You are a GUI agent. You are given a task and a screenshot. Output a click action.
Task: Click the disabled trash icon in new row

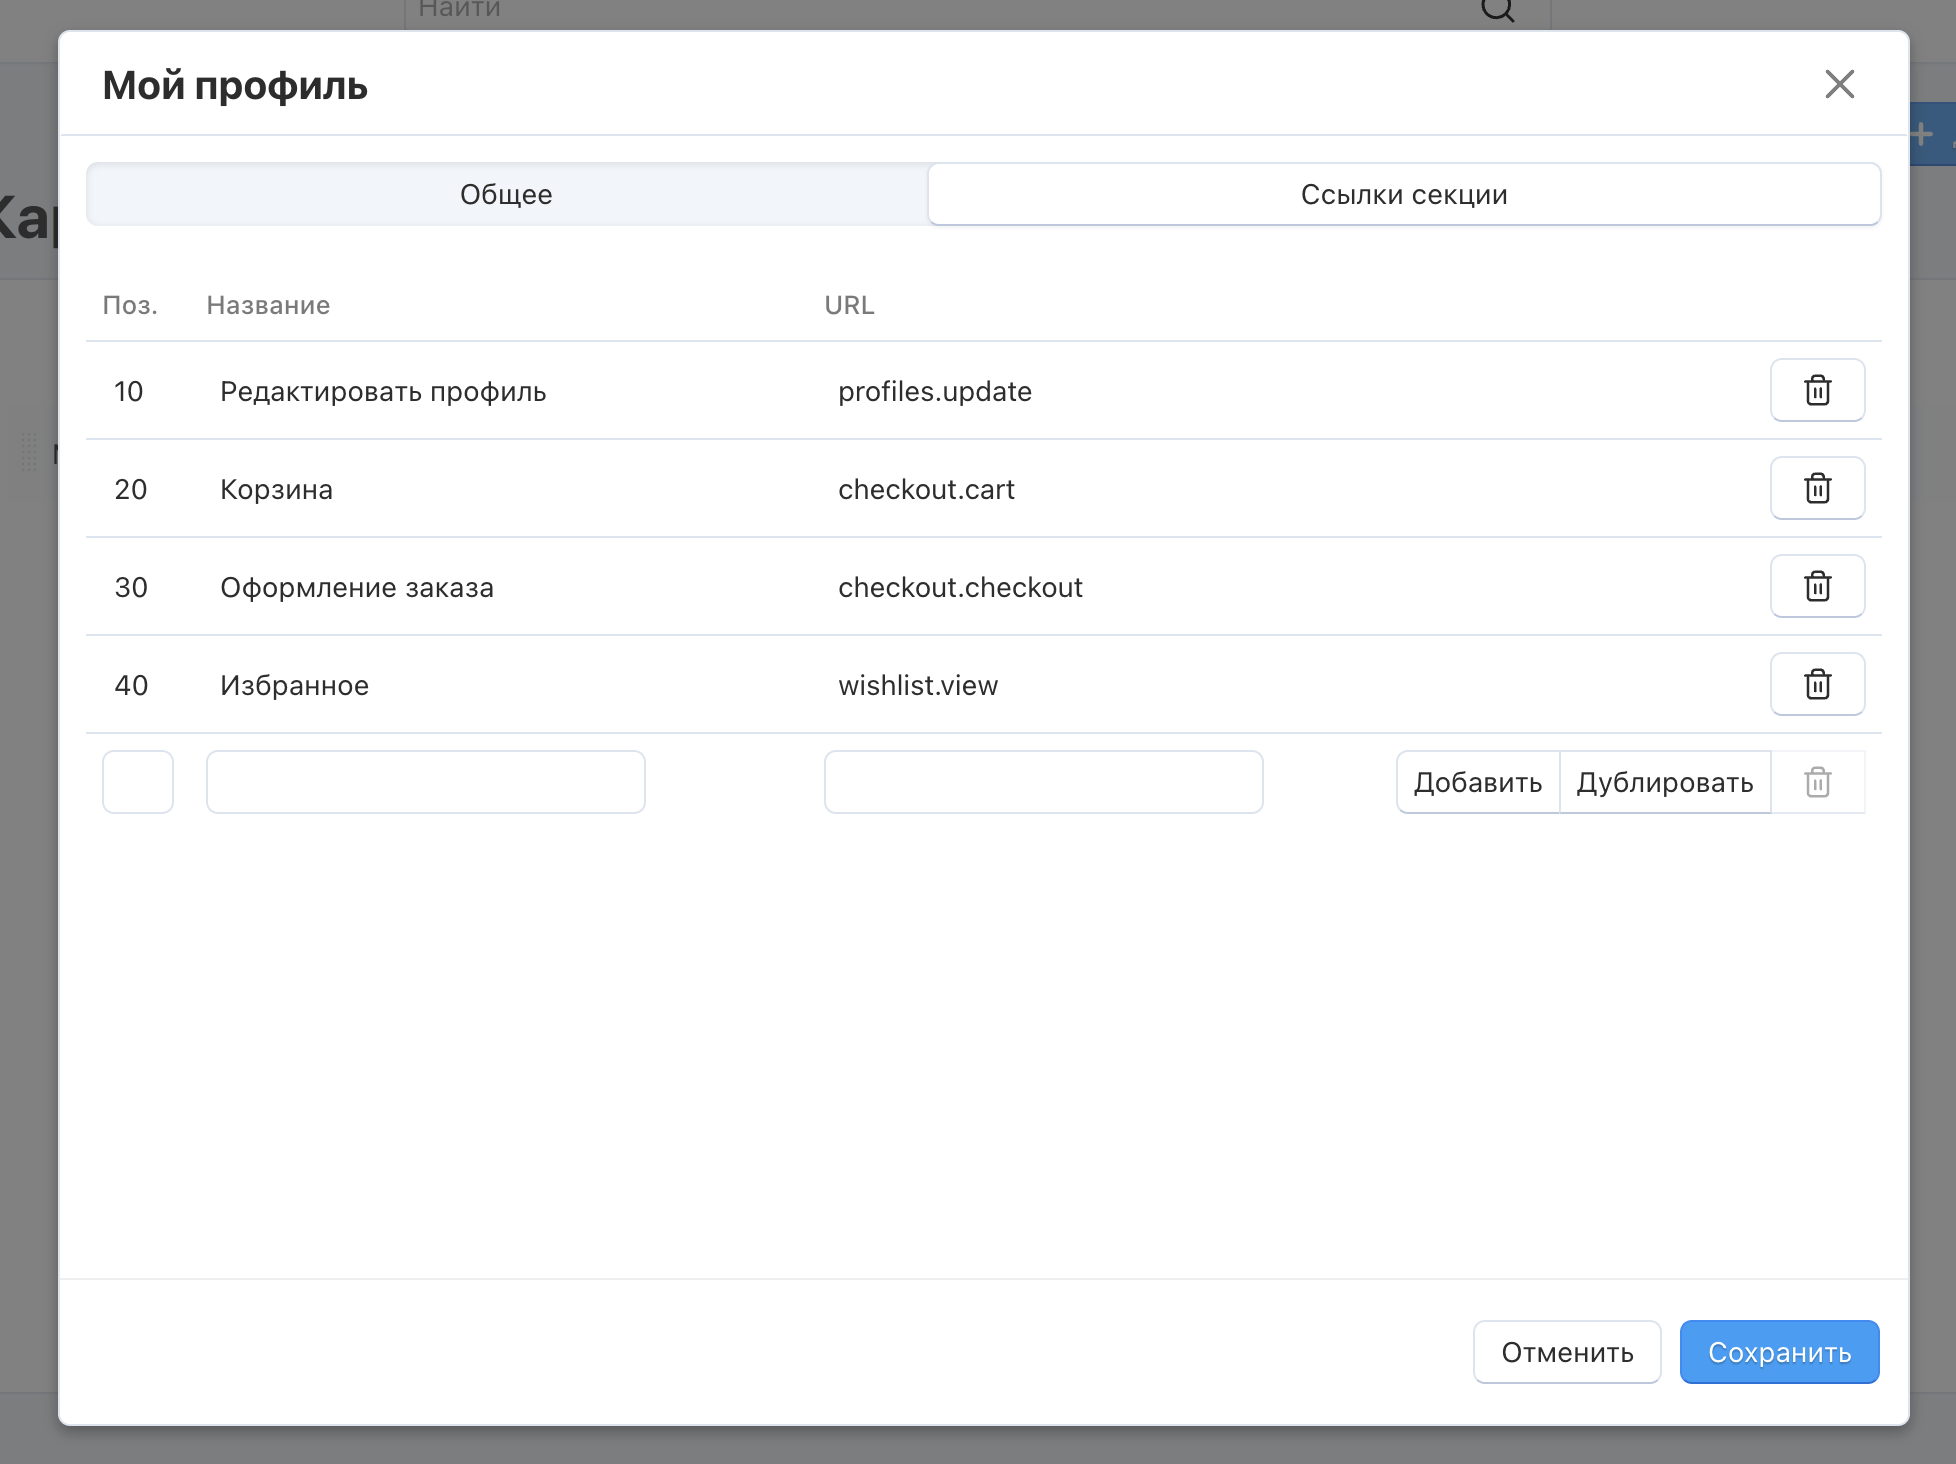pyautogui.click(x=1817, y=782)
